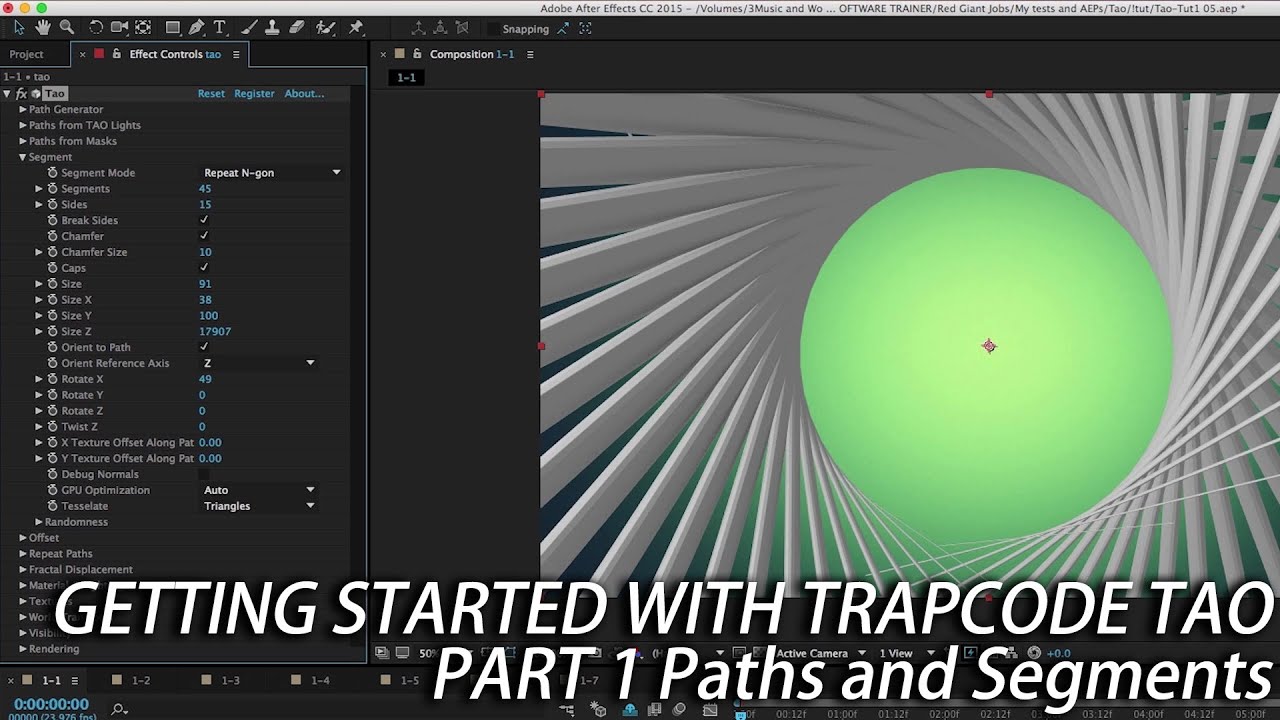The width and height of the screenshot is (1280, 720).
Task: Switch to the Project tab
Action: [27, 54]
